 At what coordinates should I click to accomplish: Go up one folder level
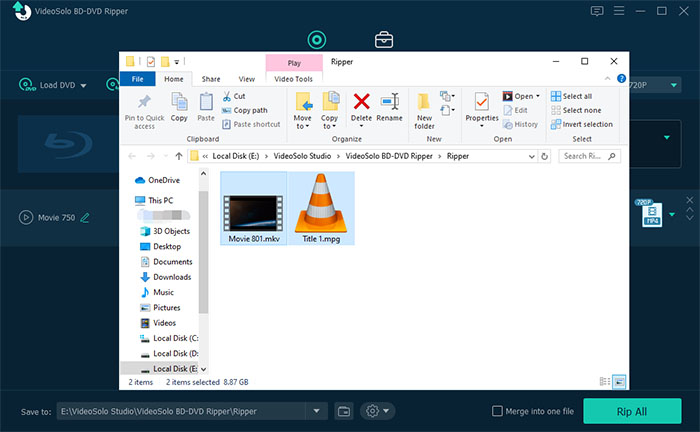[x=179, y=156]
